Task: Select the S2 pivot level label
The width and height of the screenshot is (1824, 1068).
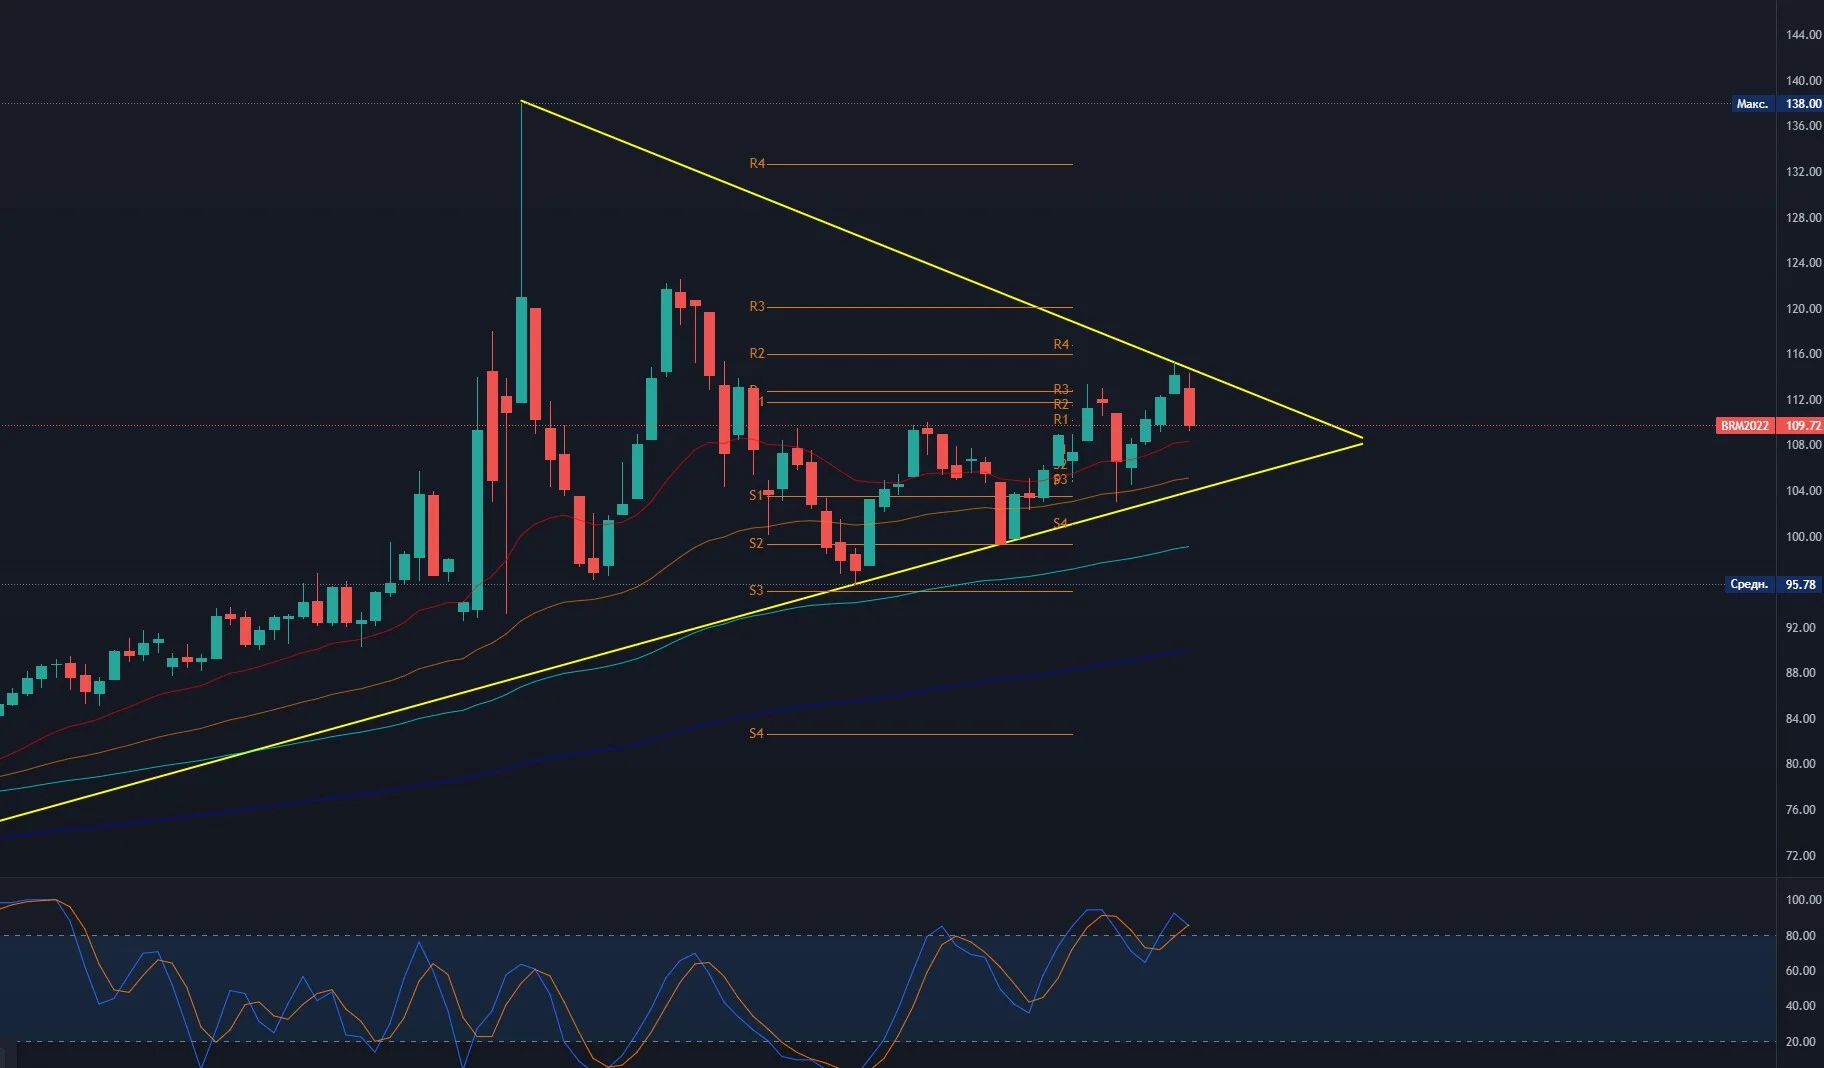Action: (x=756, y=544)
